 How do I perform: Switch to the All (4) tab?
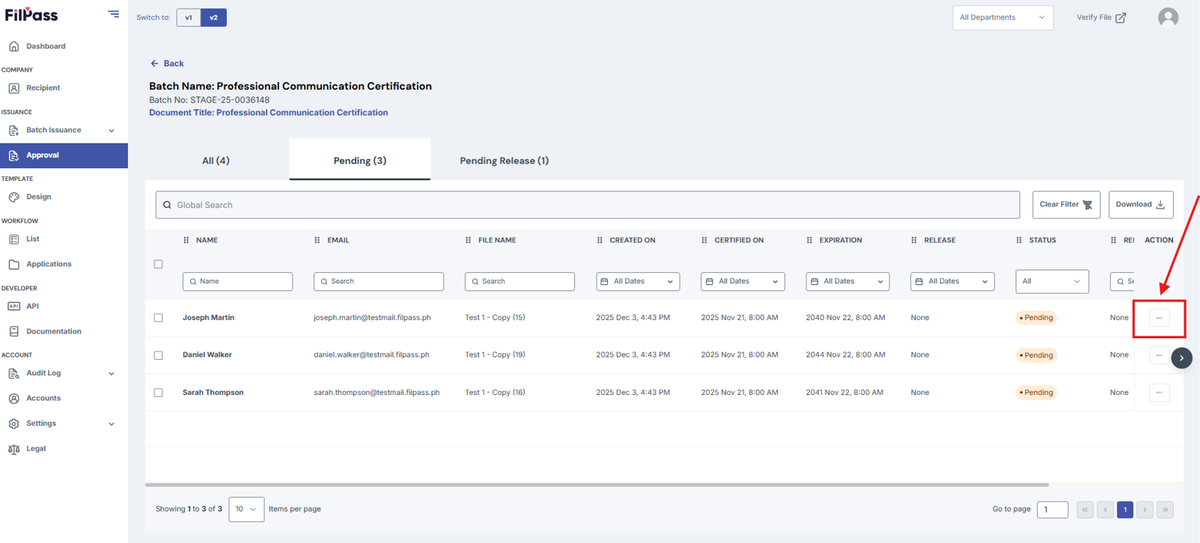click(x=216, y=160)
